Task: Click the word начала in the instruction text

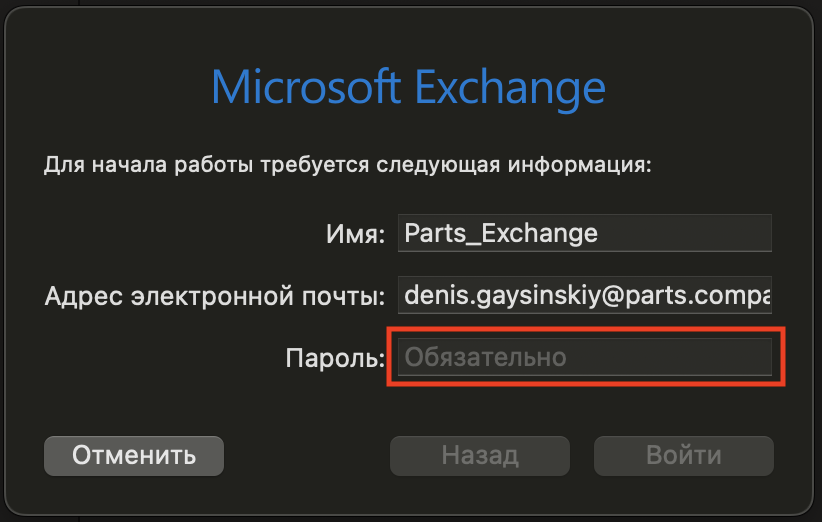Action: pos(117,164)
